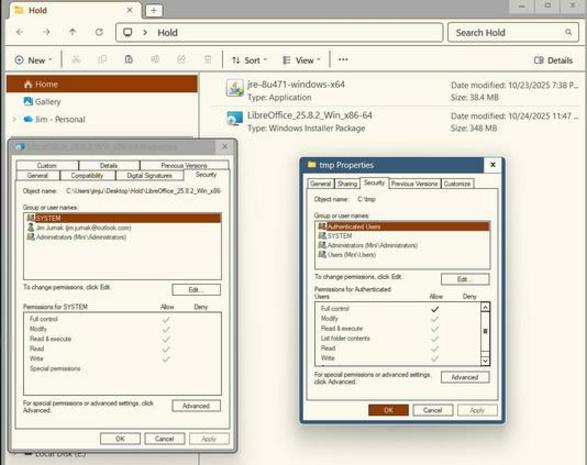Open Digital Signatures tab
This screenshot has width=587, height=465.
point(149,175)
